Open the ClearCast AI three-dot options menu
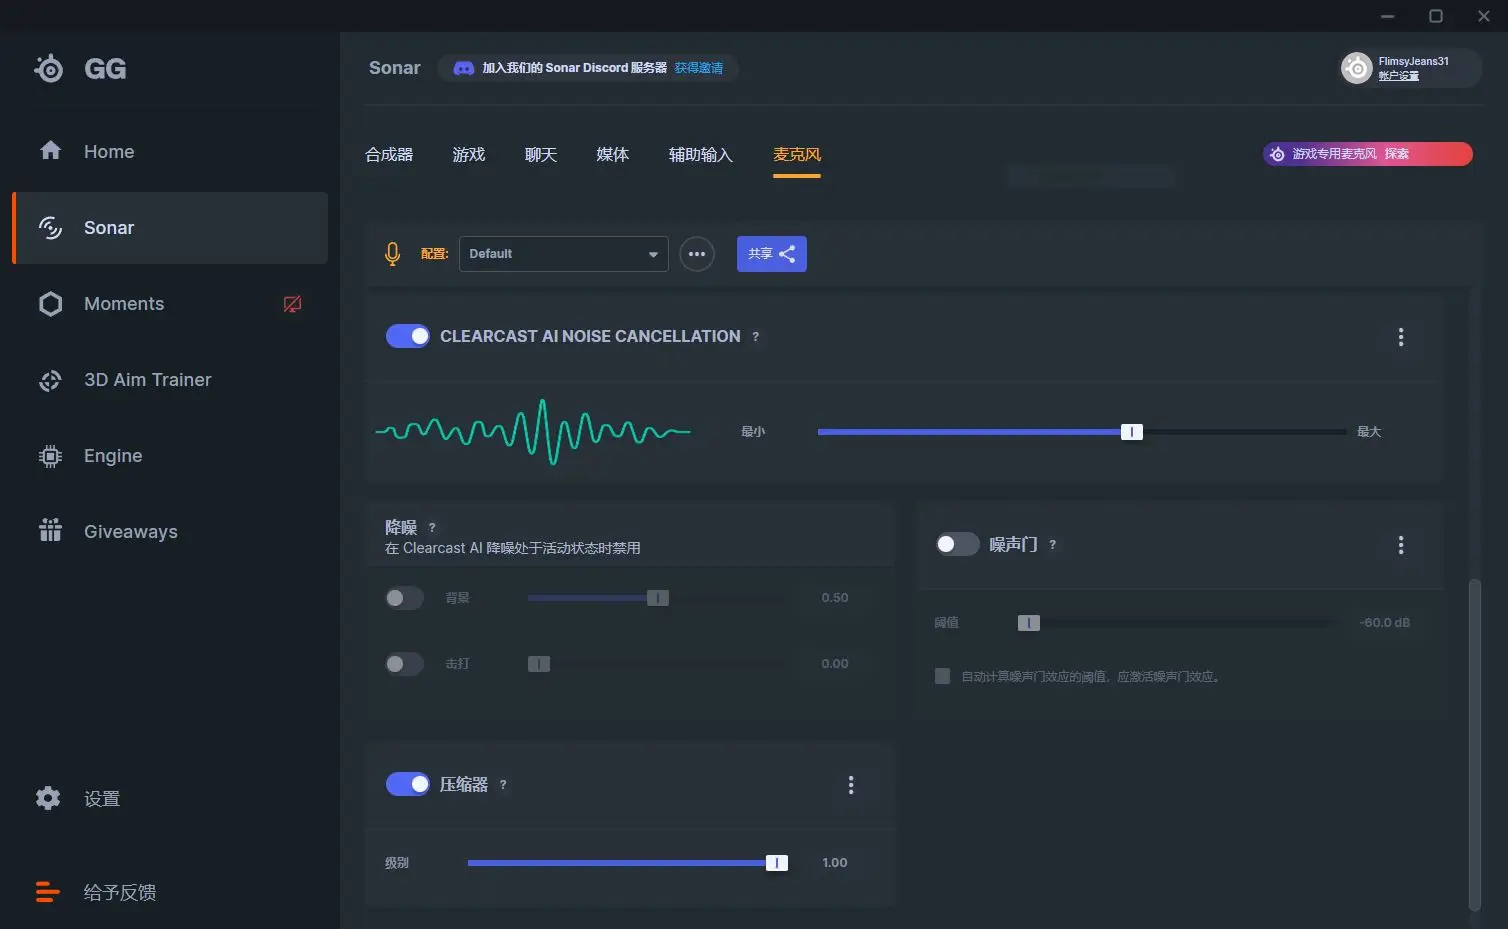 pyautogui.click(x=1400, y=337)
